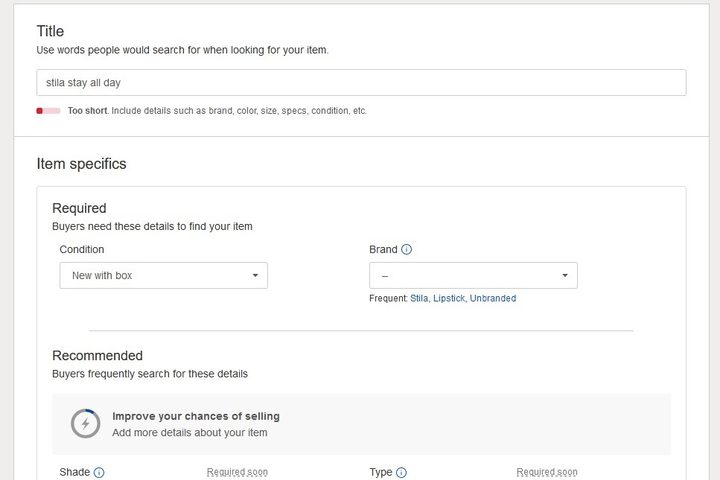Viewport: 720px width, 480px height.
Task: Click Improve your chances of selling text
Action: point(196,416)
